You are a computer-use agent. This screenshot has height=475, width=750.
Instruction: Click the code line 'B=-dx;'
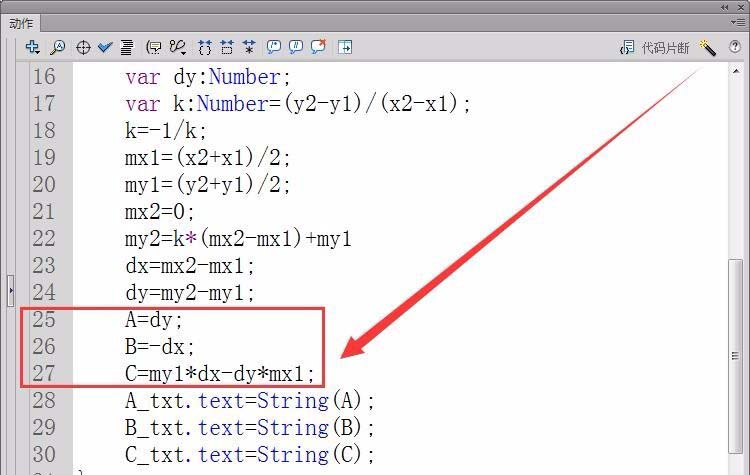coord(160,346)
